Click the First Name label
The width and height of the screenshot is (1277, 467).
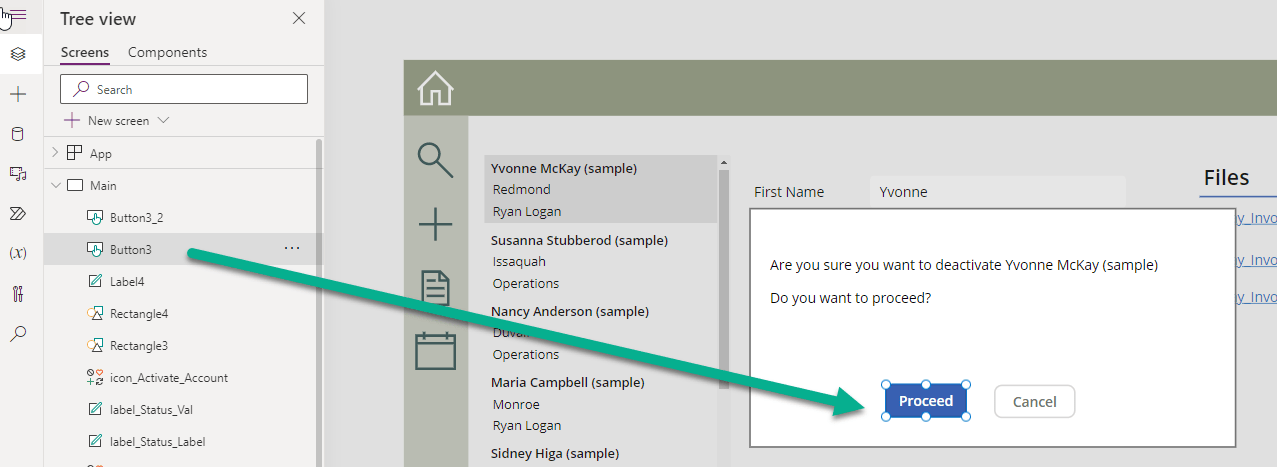(x=789, y=192)
